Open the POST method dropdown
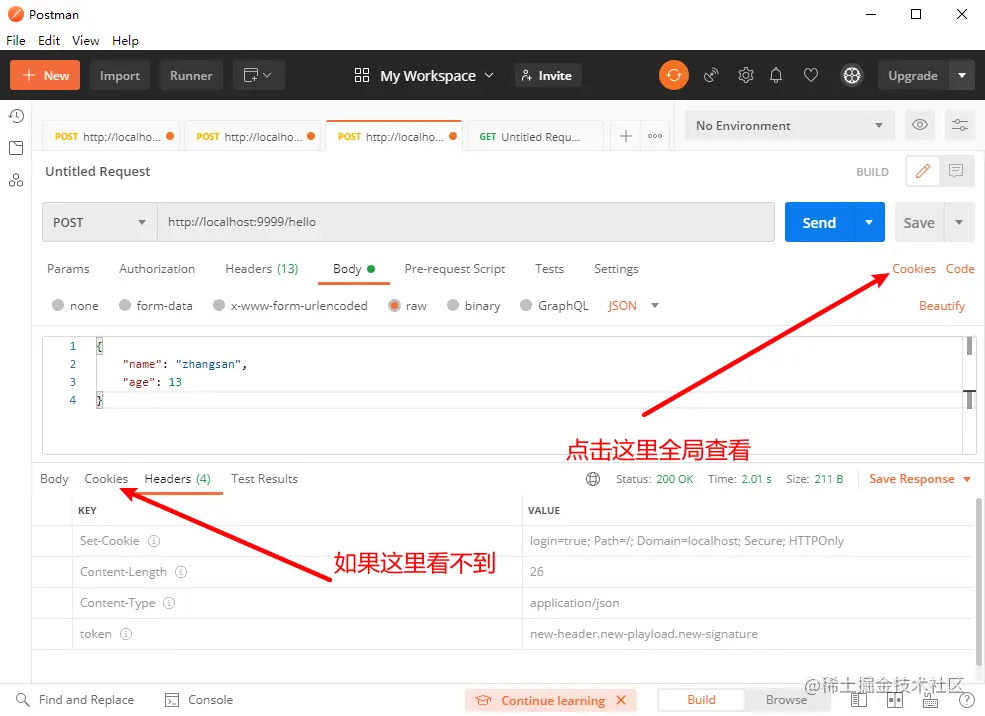Screen dimensions: 985x716 [99, 222]
